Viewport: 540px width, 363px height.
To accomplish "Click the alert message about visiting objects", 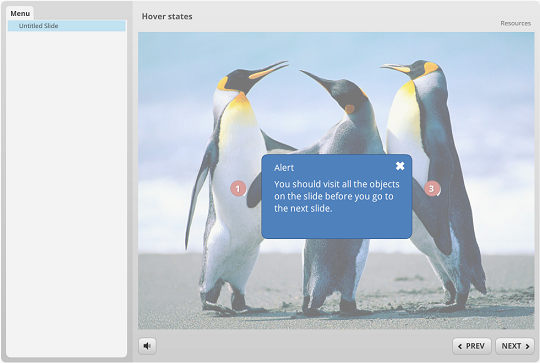I will pyautogui.click(x=336, y=196).
